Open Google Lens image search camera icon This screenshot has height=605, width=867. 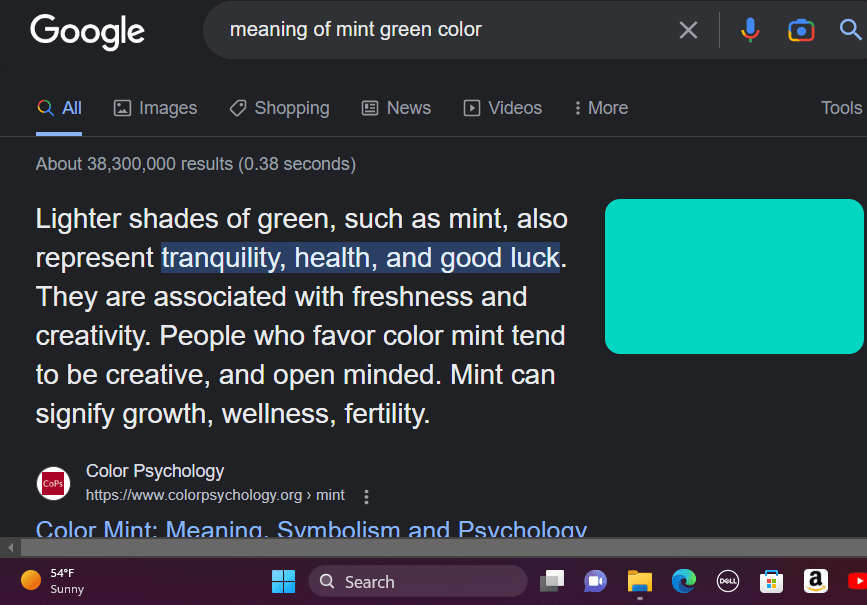pyautogui.click(x=801, y=30)
